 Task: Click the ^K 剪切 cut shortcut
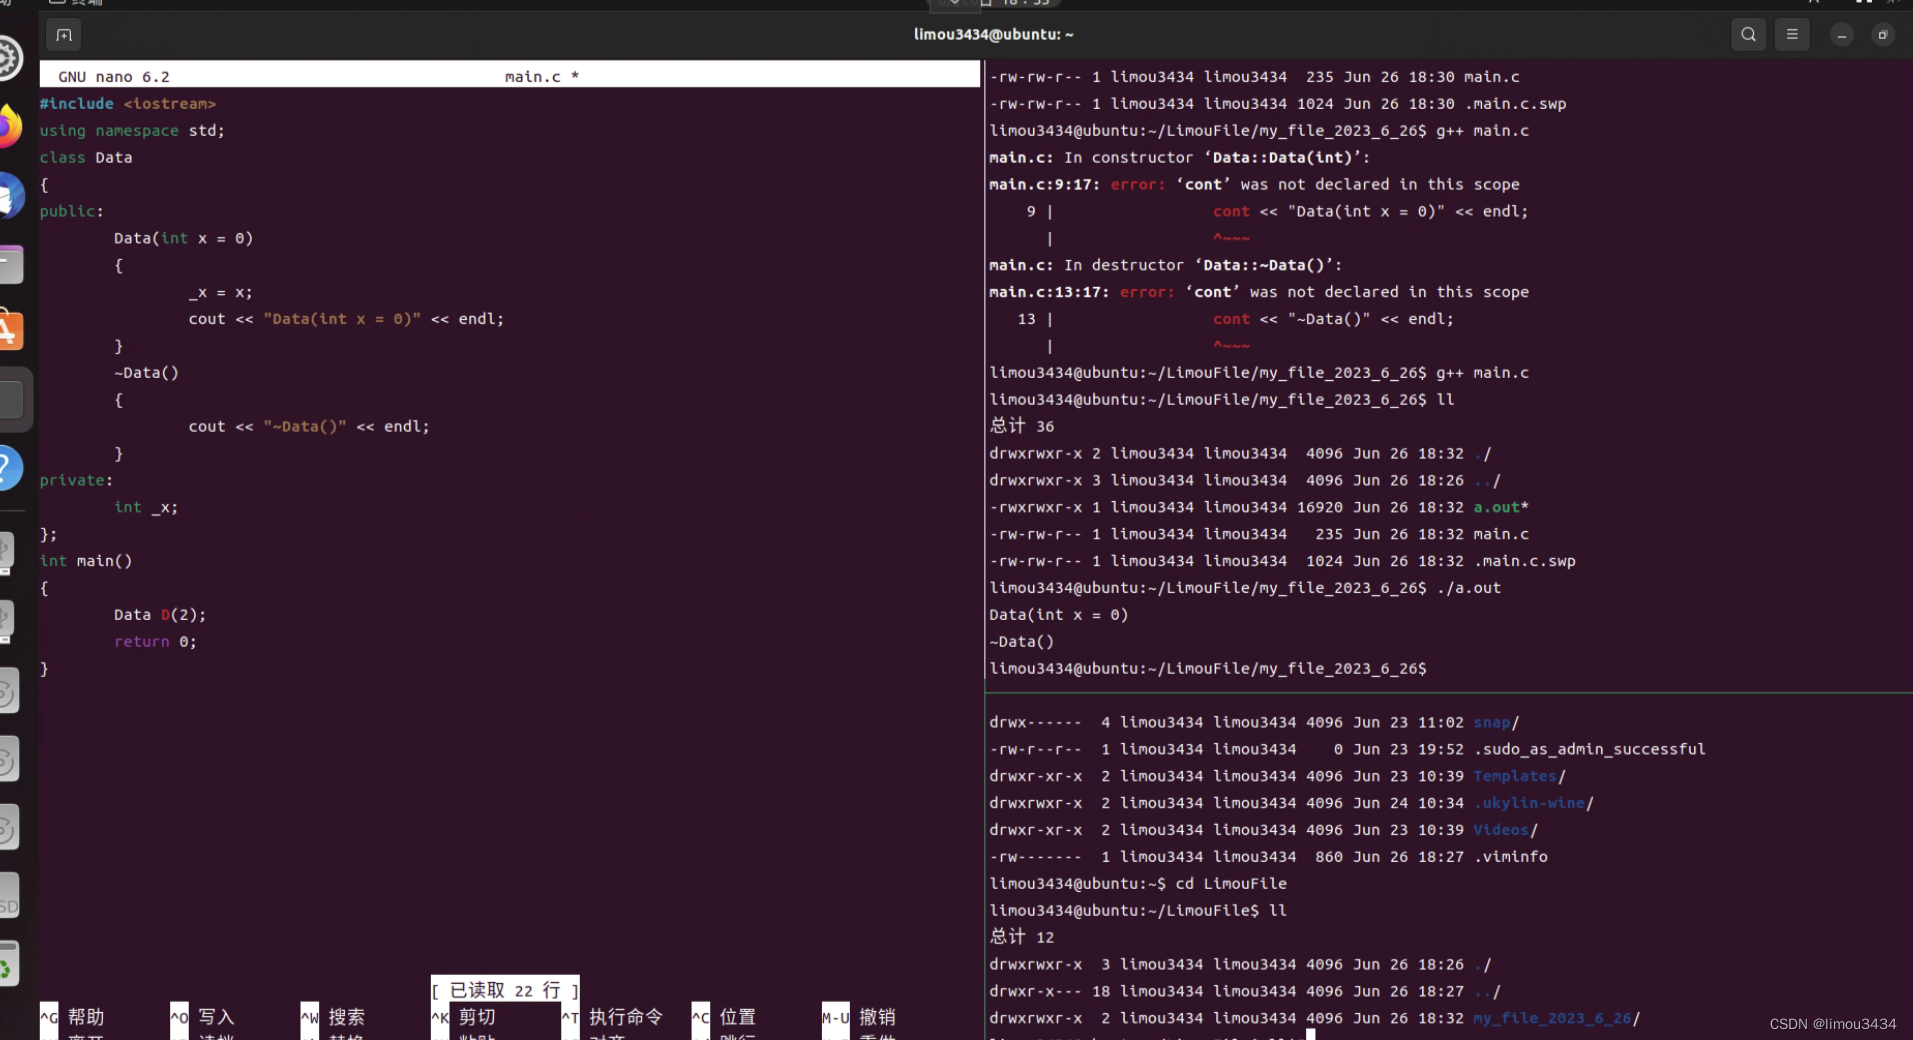[464, 1017]
